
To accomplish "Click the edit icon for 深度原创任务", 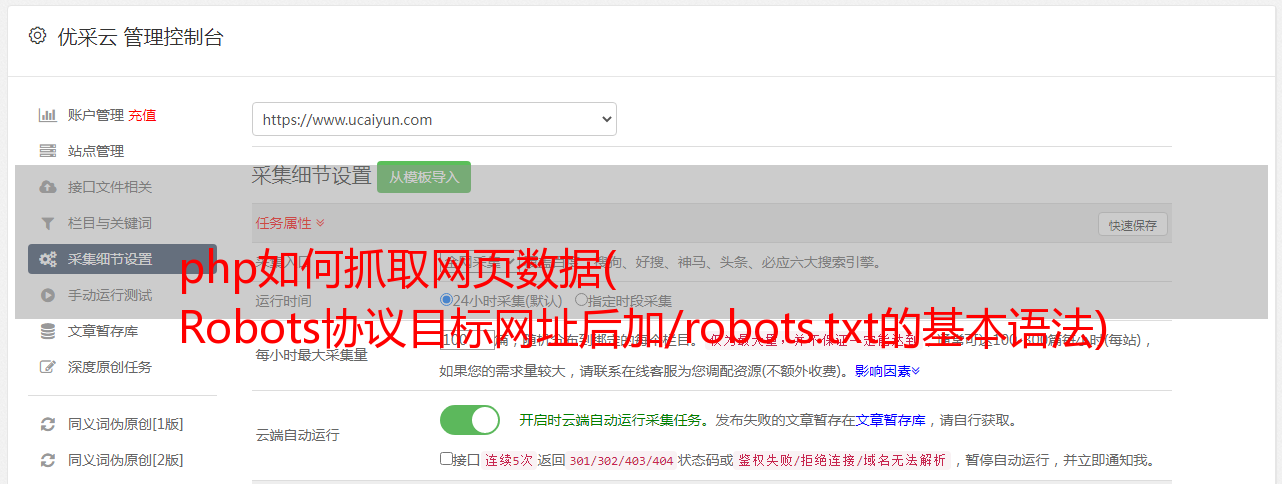I will point(47,367).
